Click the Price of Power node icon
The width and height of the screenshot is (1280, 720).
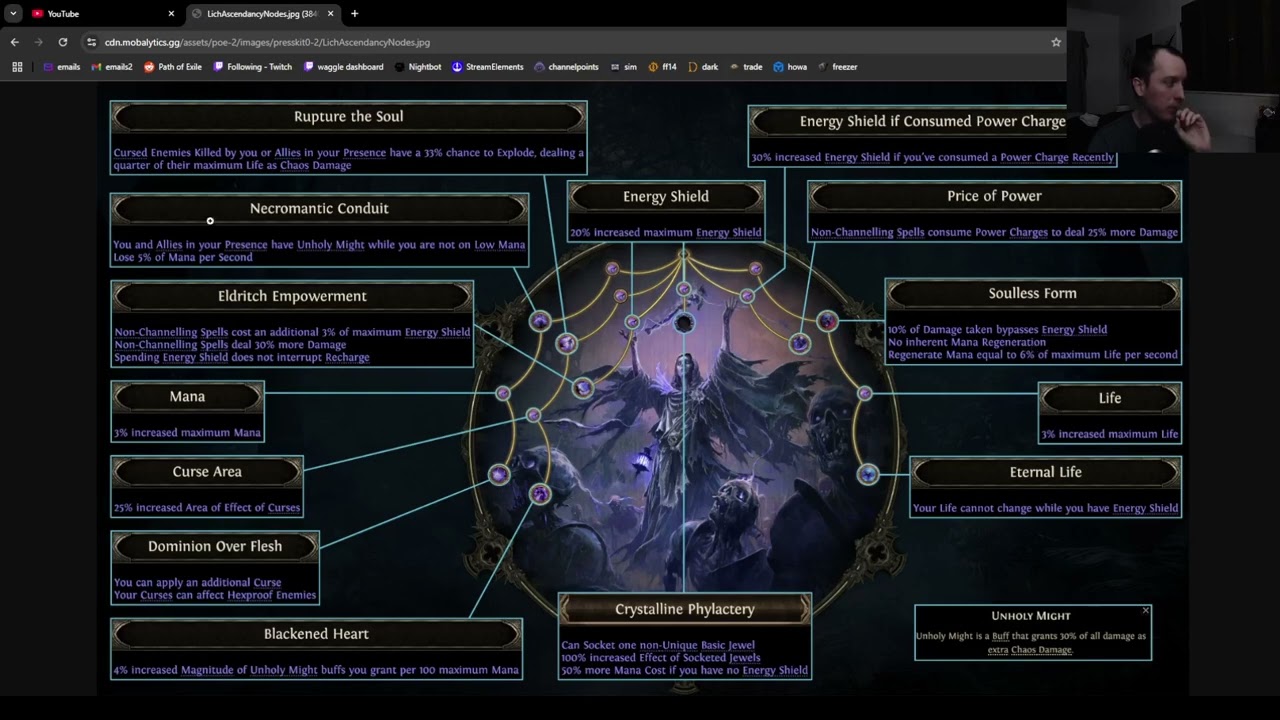coord(799,343)
